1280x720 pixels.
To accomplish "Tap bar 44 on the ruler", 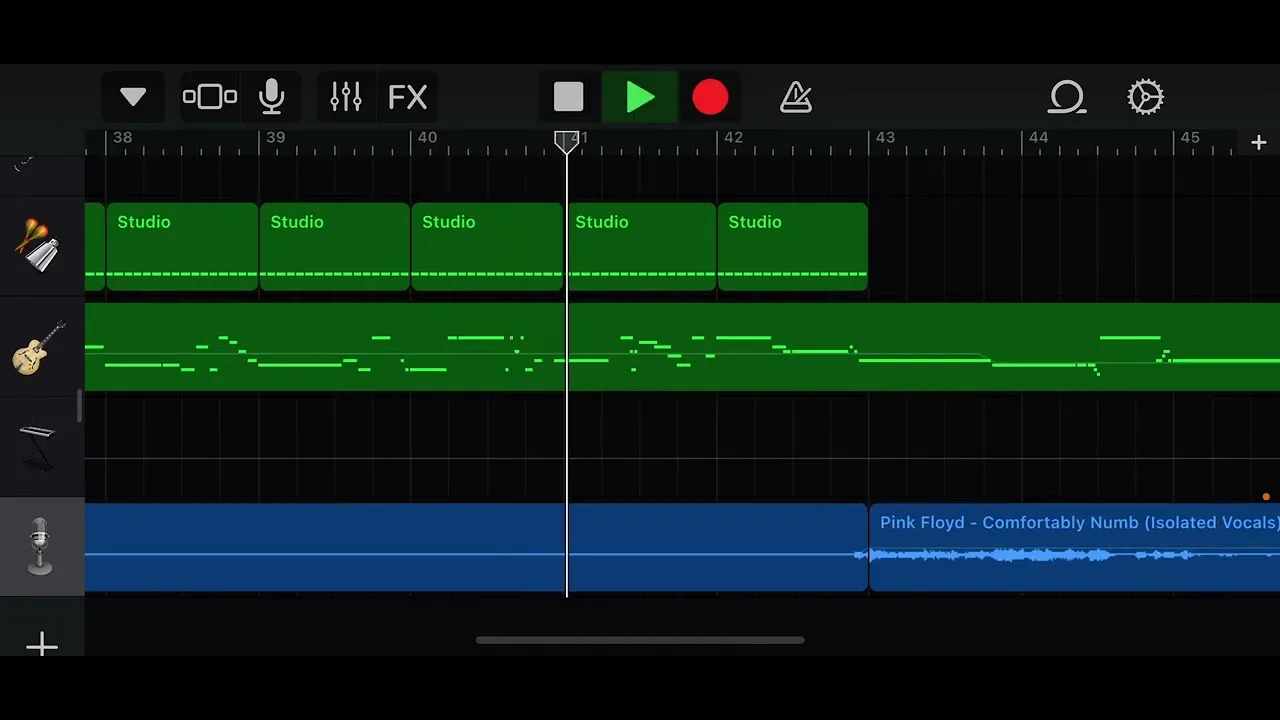I will pyautogui.click(x=1039, y=138).
